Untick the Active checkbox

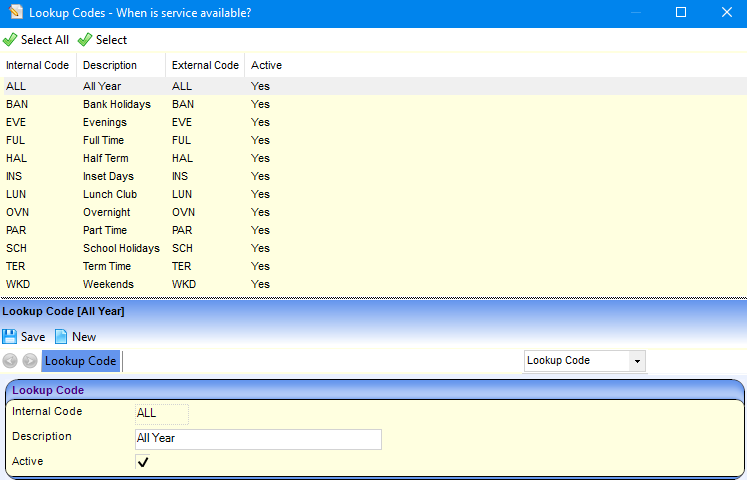[x=143, y=462]
